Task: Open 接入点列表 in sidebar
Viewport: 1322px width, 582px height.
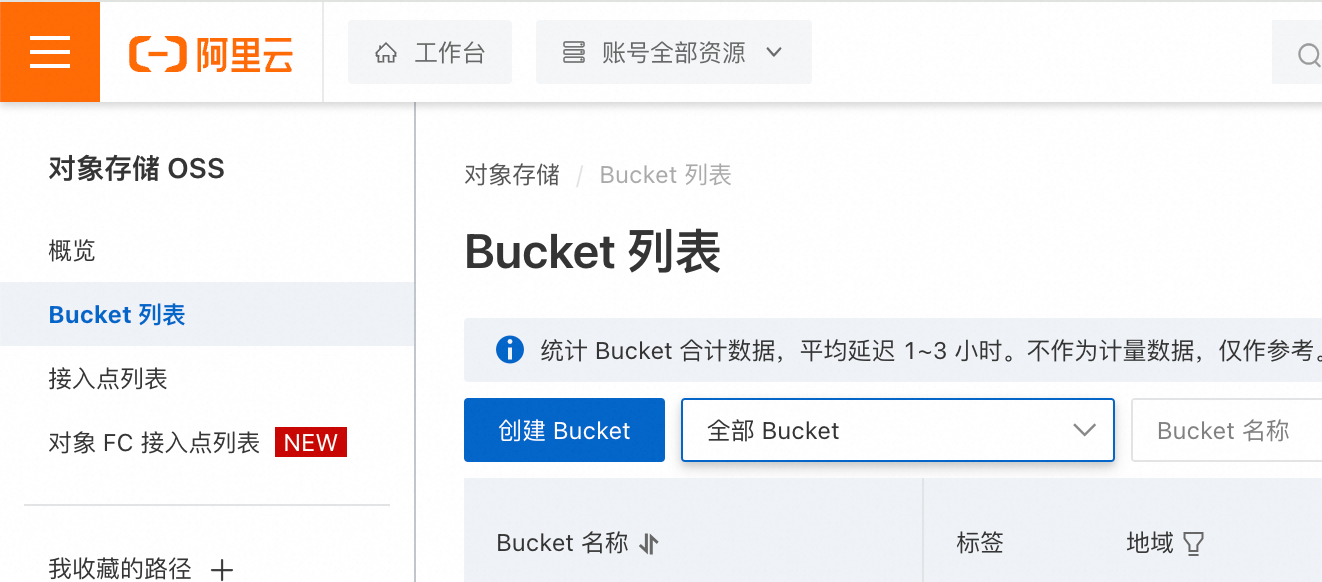Action: pos(108,378)
